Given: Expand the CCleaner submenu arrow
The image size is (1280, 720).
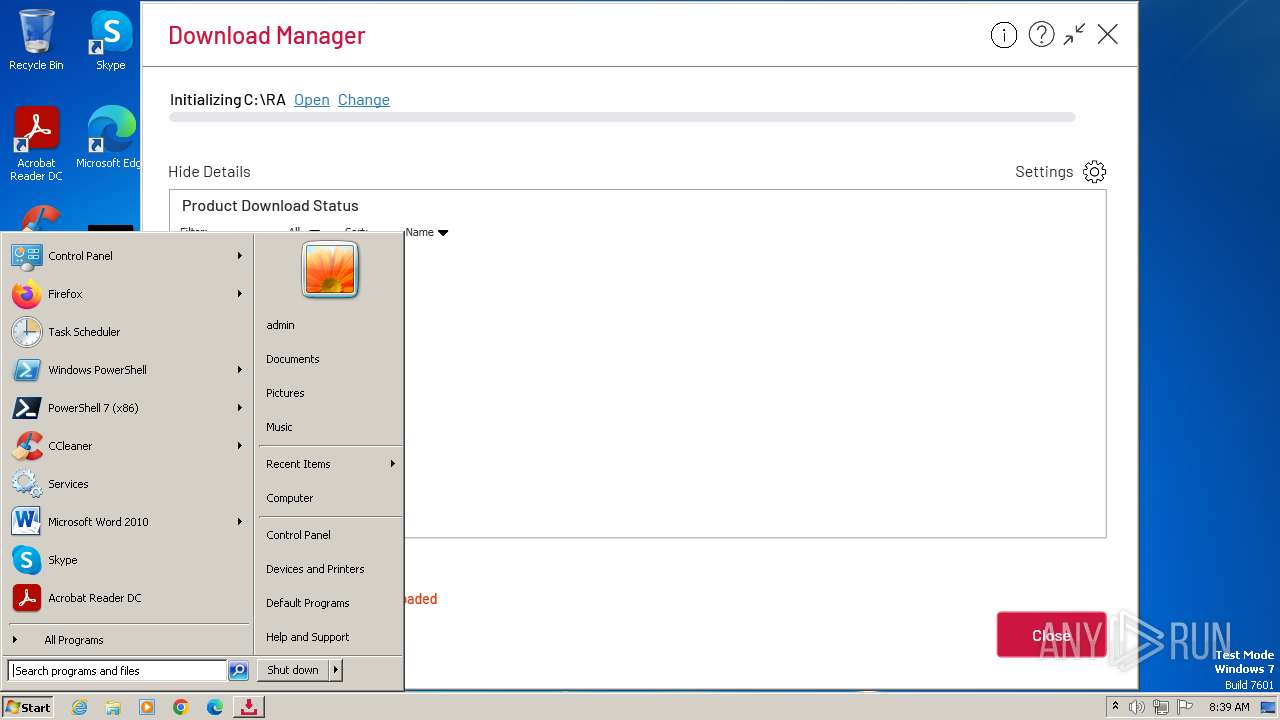Looking at the screenshot, I should 240,446.
